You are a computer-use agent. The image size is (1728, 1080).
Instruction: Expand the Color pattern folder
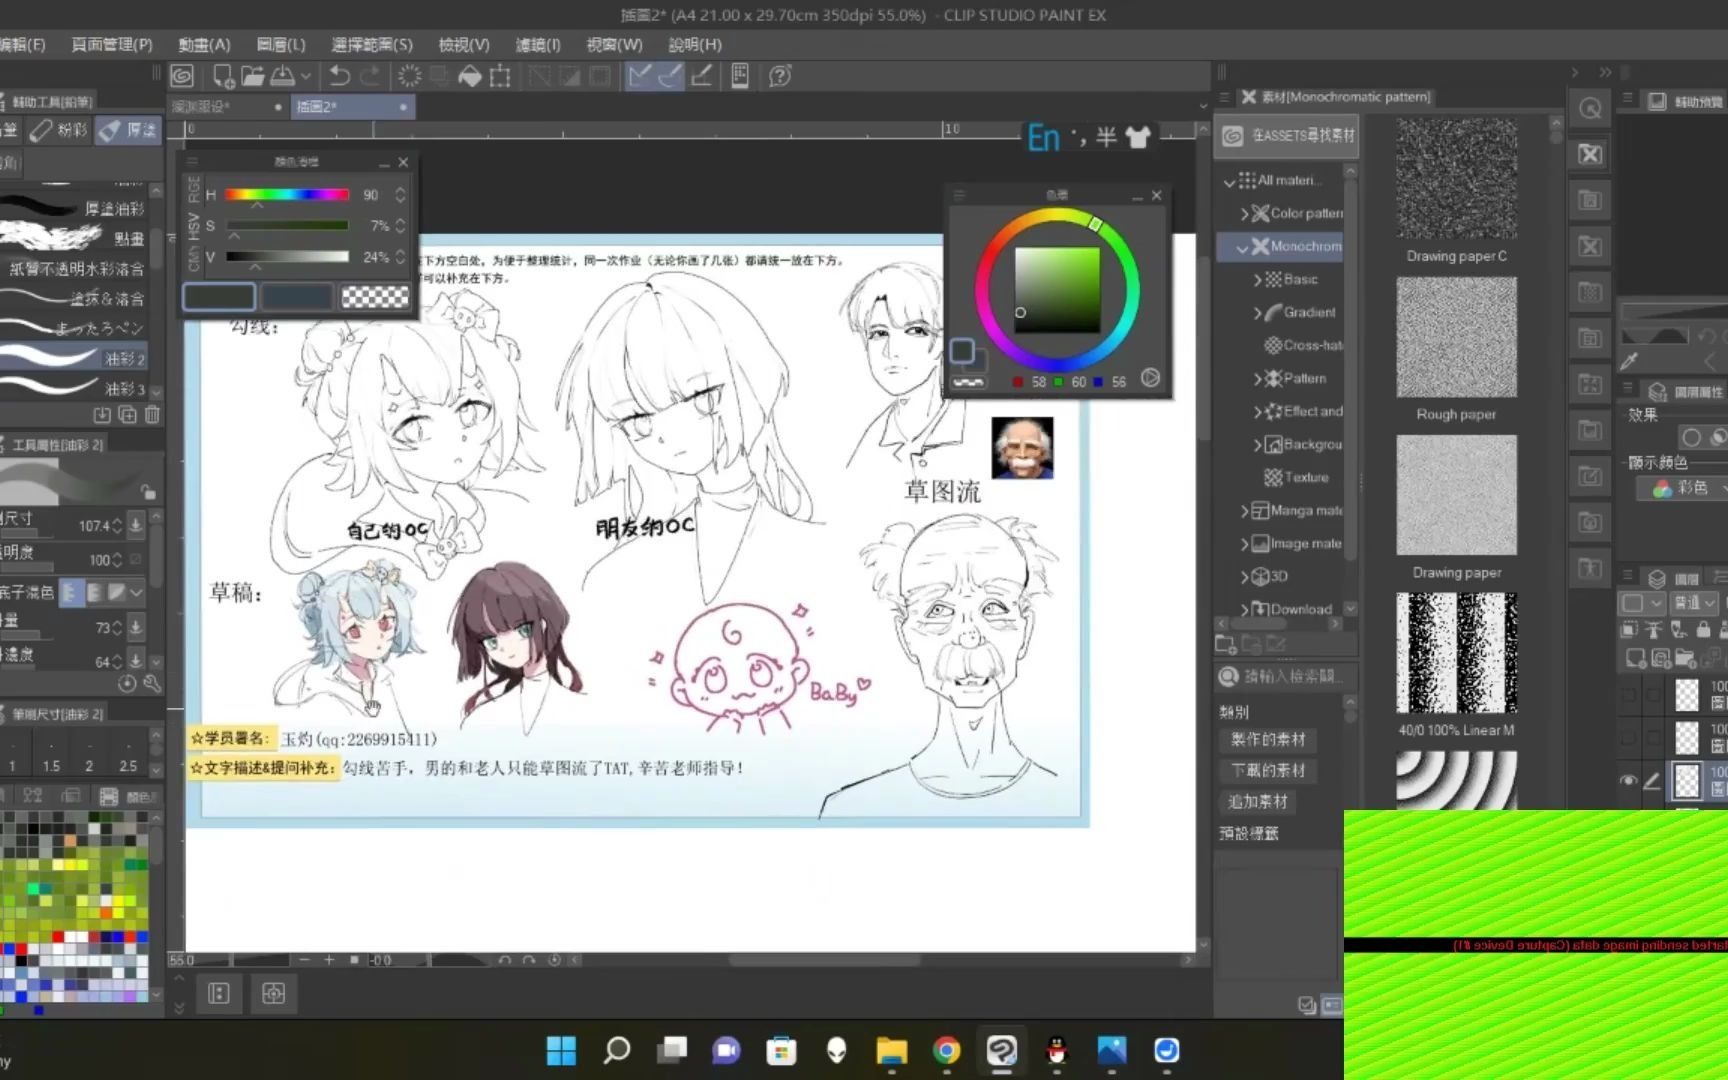(1245, 213)
